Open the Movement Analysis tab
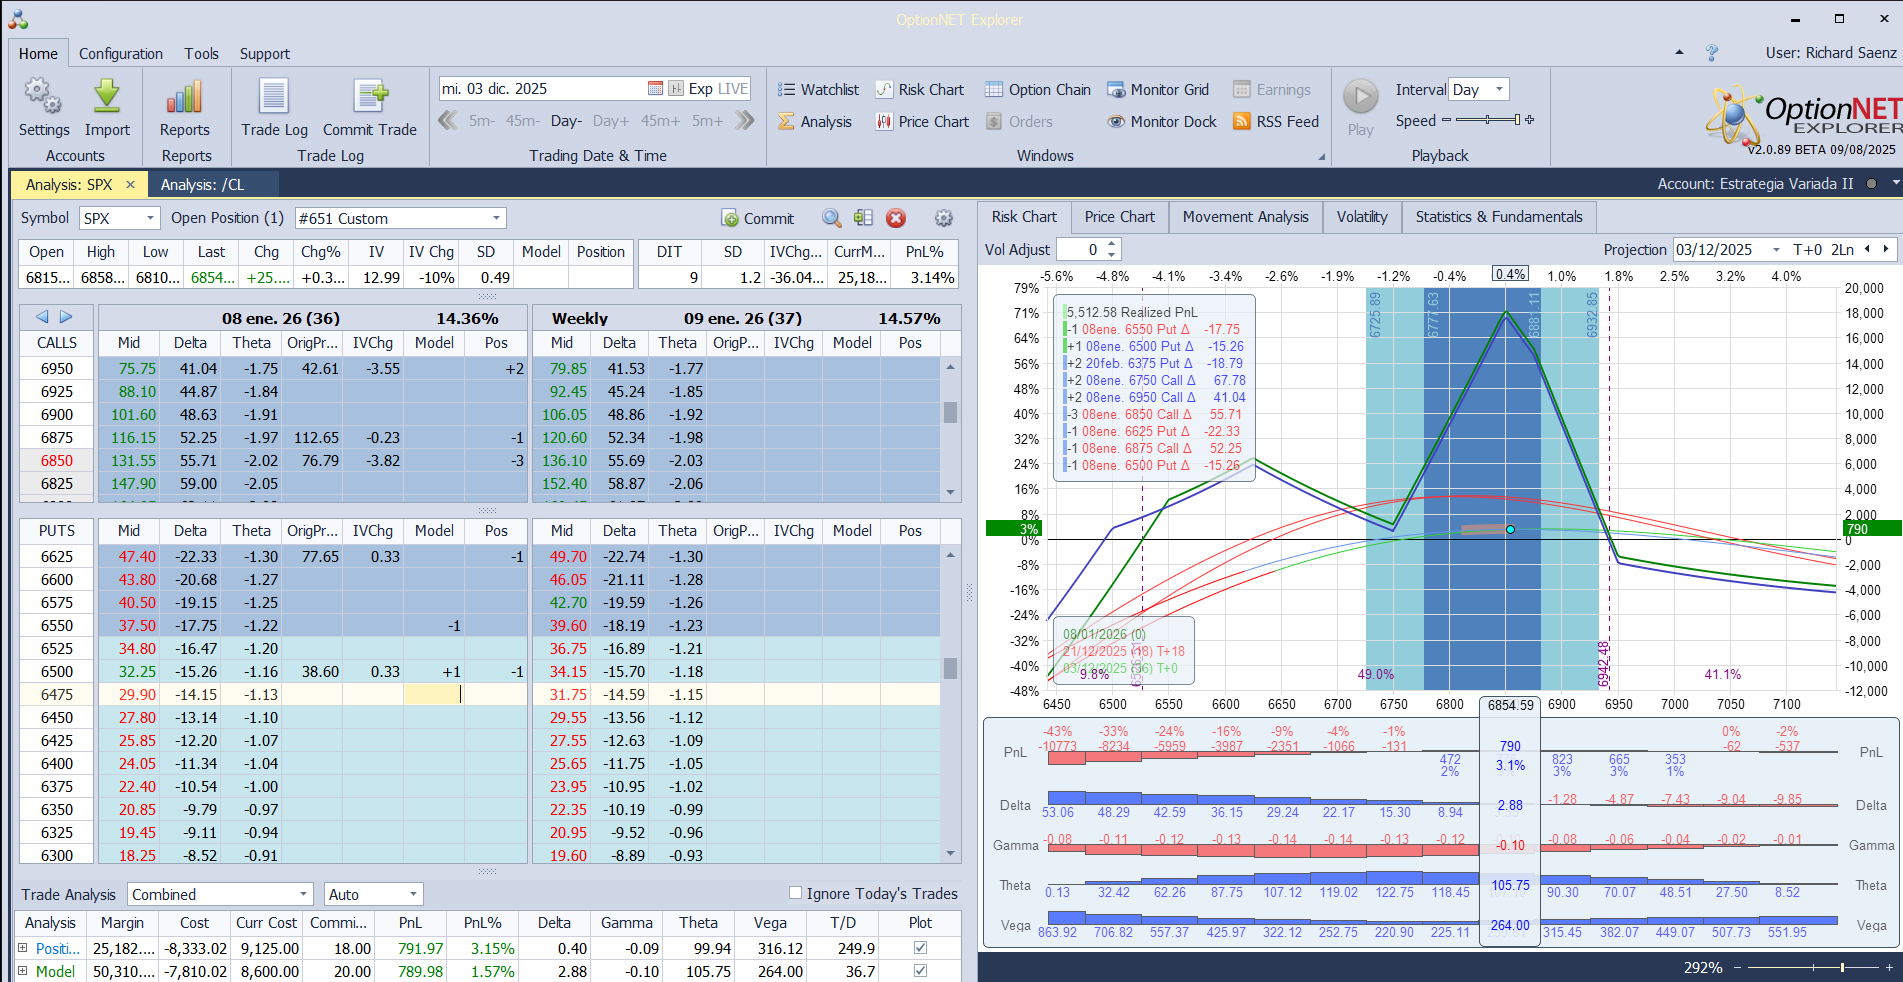 click(1245, 217)
